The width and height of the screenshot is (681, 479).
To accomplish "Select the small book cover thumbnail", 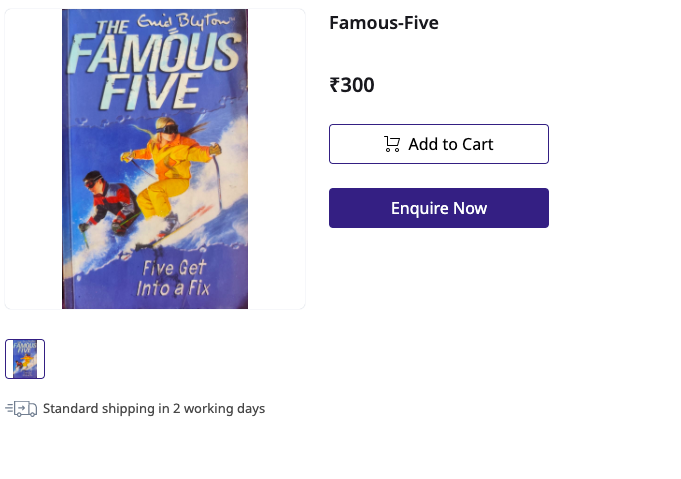I will (x=25, y=359).
